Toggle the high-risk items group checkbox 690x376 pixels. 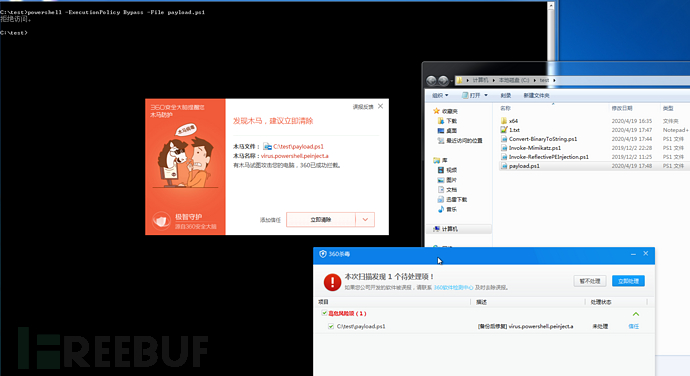324,313
